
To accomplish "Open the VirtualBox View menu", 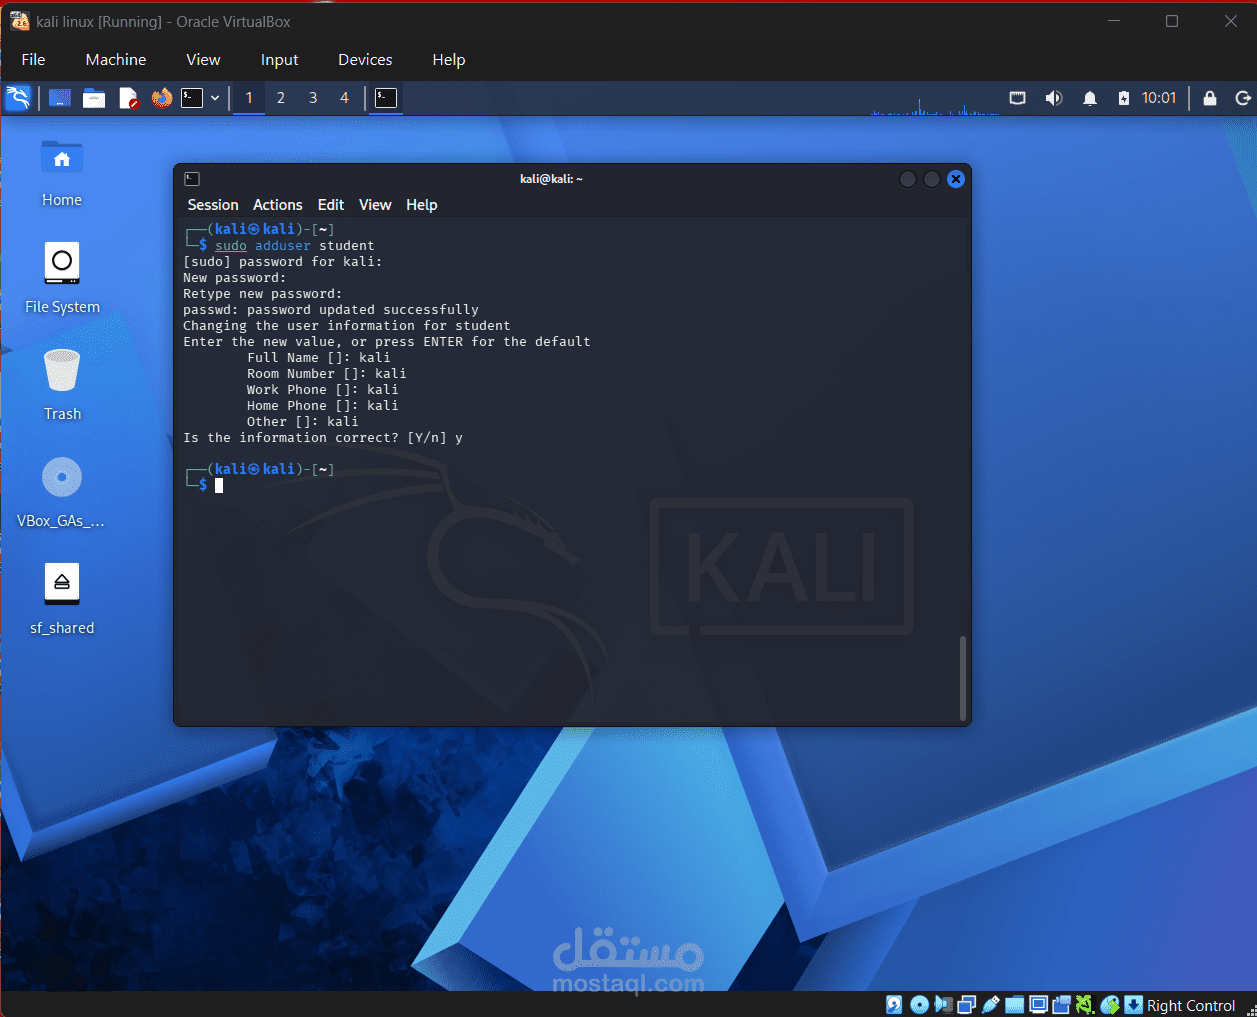I will tap(203, 60).
